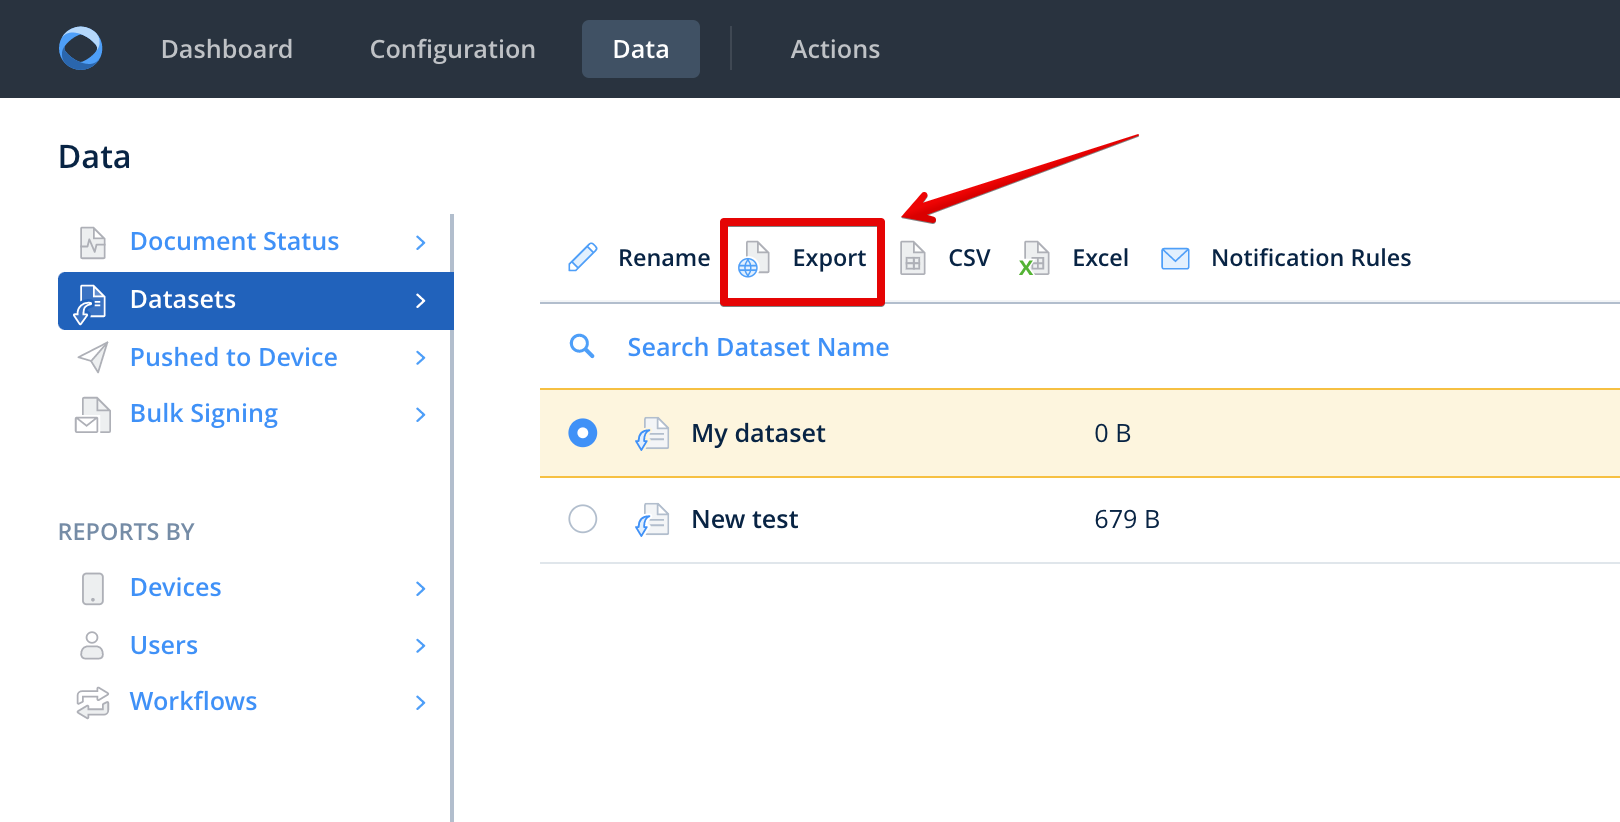The width and height of the screenshot is (1620, 822).
Task: Click the app logo in the header
Action: pos(81,49)
